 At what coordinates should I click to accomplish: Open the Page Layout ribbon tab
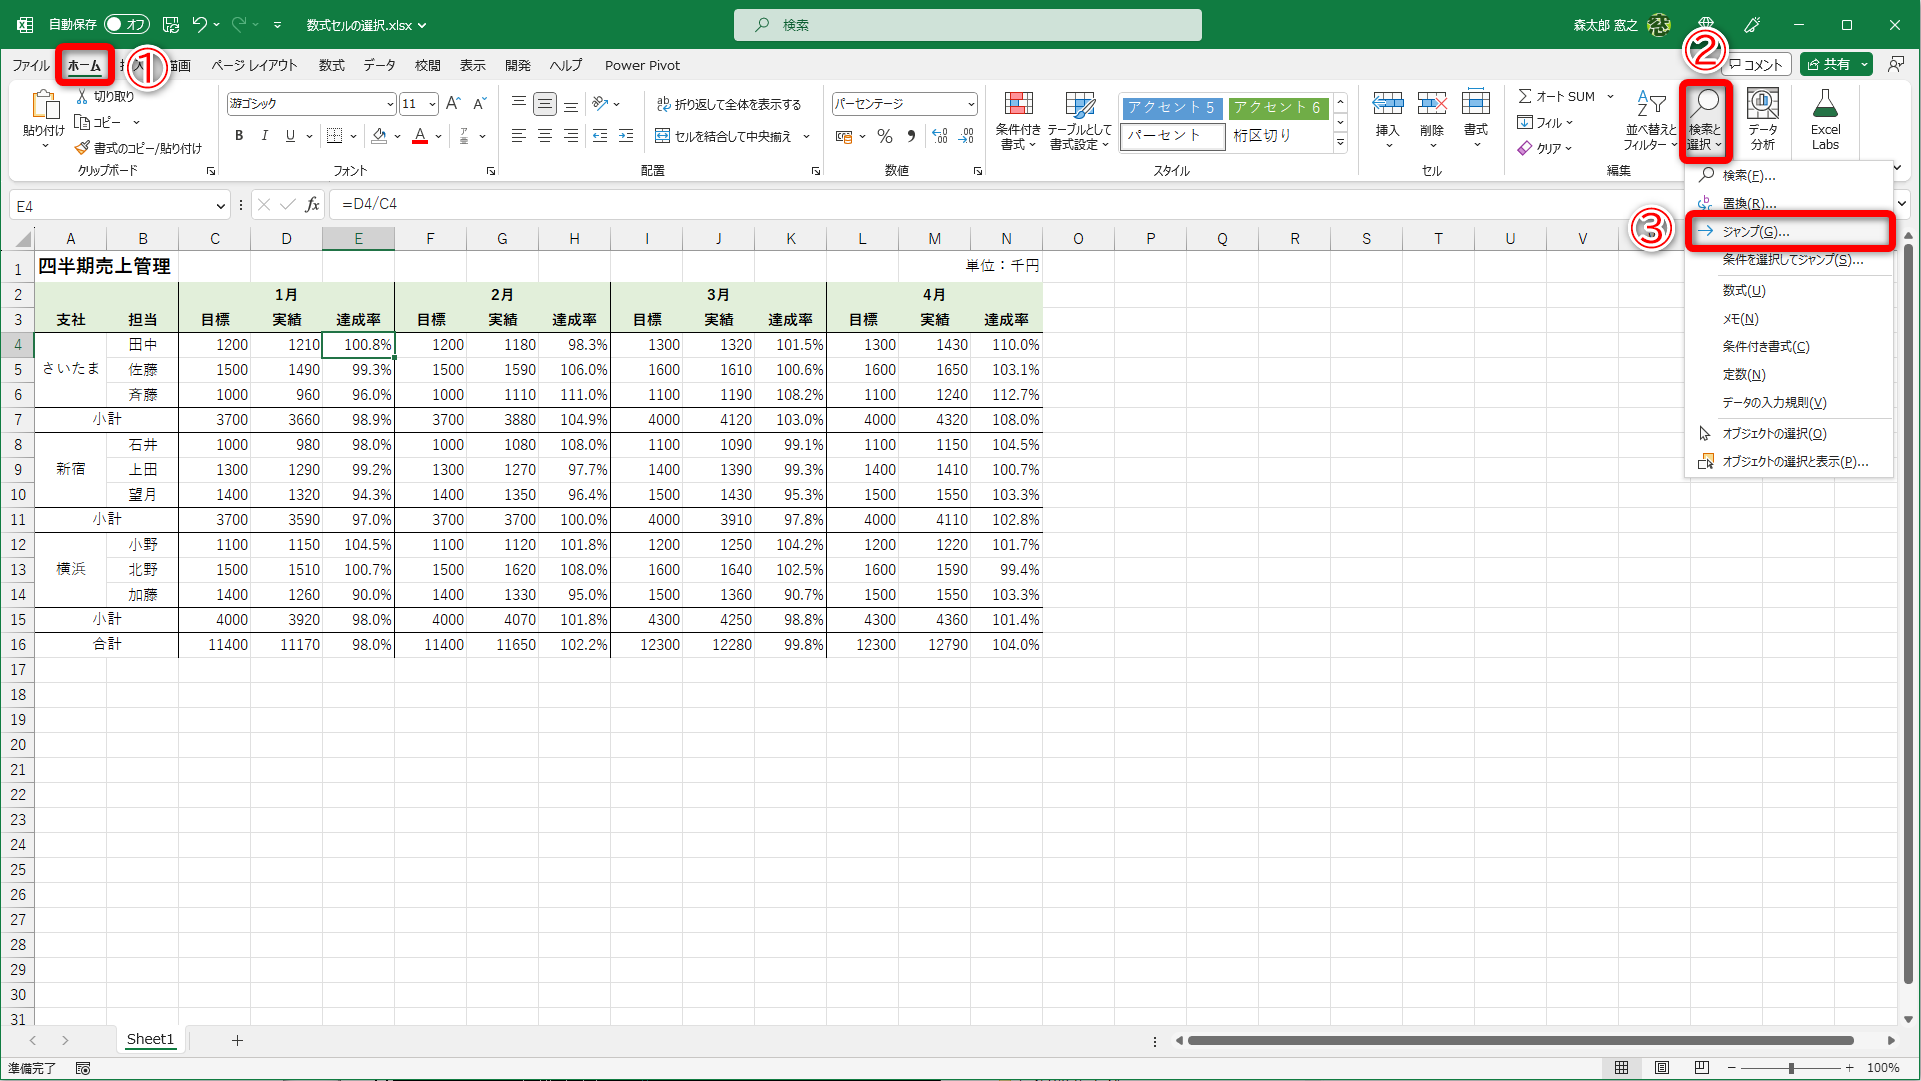[254, 65]
